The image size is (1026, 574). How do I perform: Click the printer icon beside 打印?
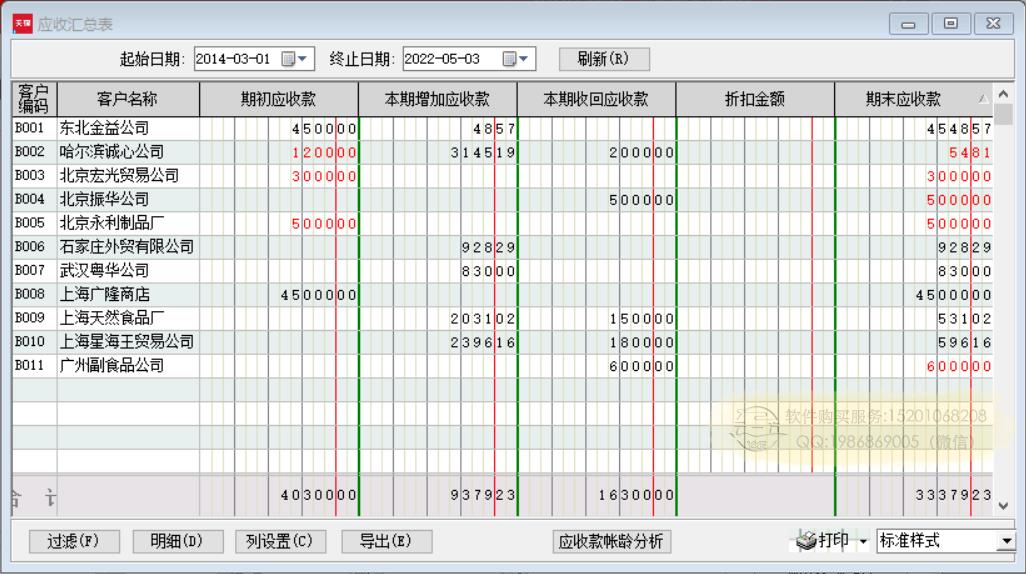[803, 541]
